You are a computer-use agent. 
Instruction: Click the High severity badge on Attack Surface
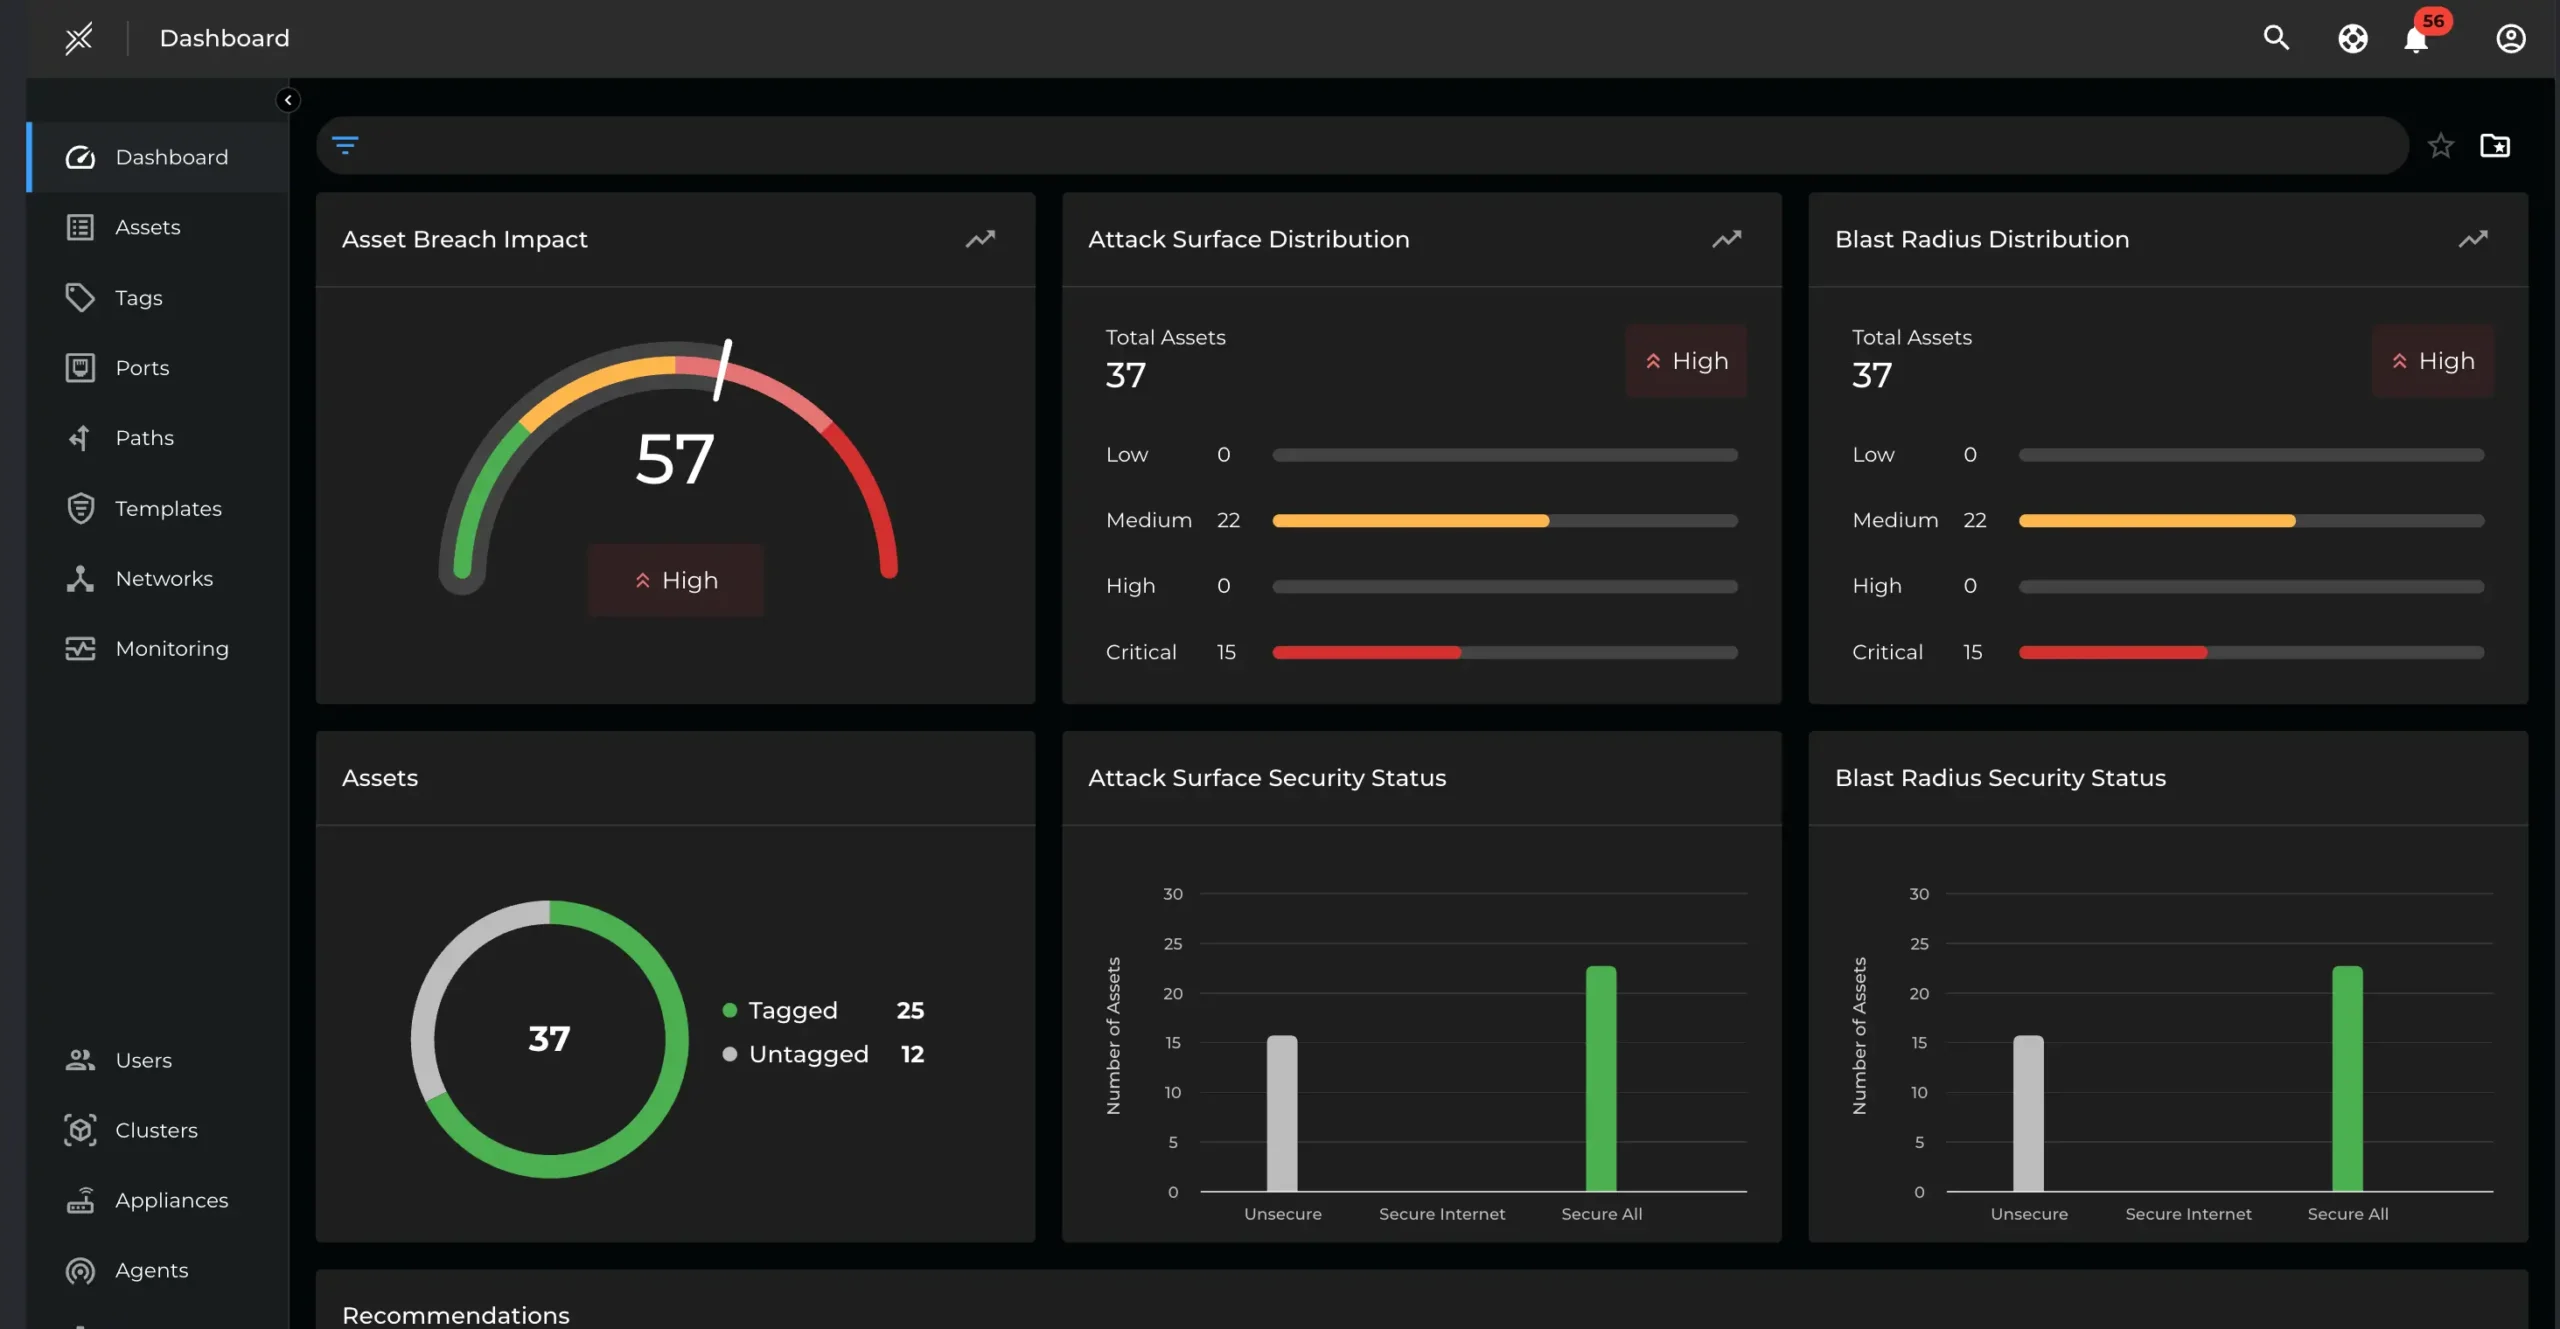click(1686, 361)
